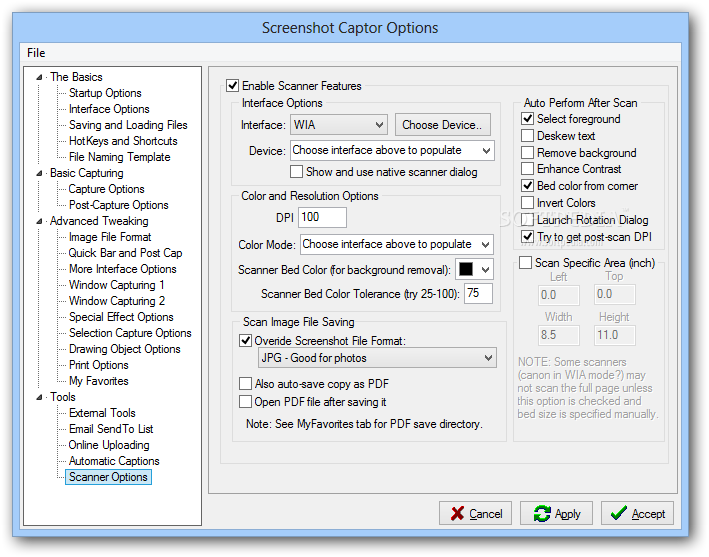Collapse the Tools tree node
The width and height of the screenshot is (709, 557).
[39, 397]
